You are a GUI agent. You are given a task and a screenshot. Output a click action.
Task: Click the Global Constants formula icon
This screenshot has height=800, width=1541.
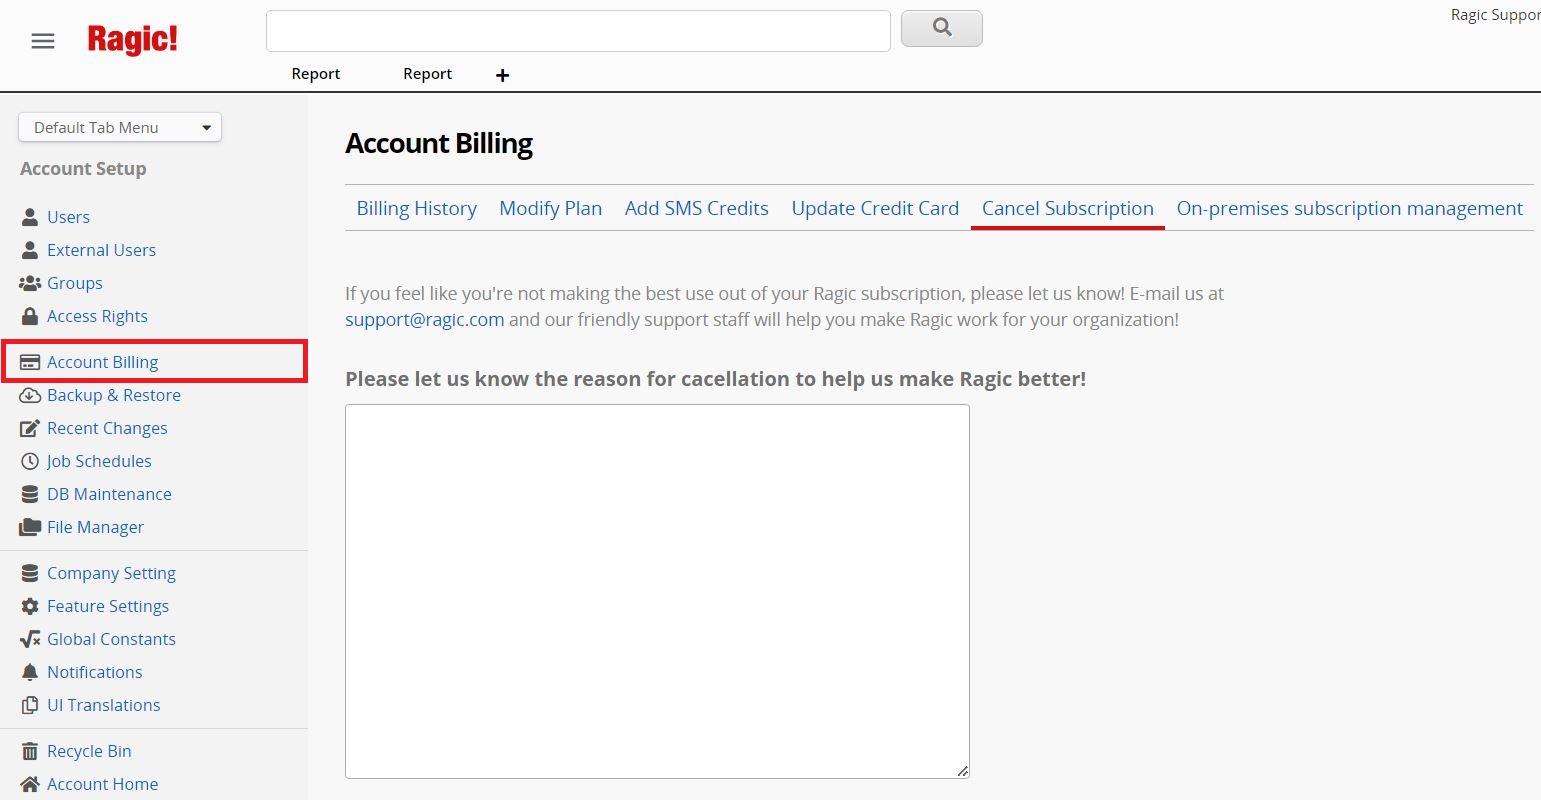click(30, 639)
